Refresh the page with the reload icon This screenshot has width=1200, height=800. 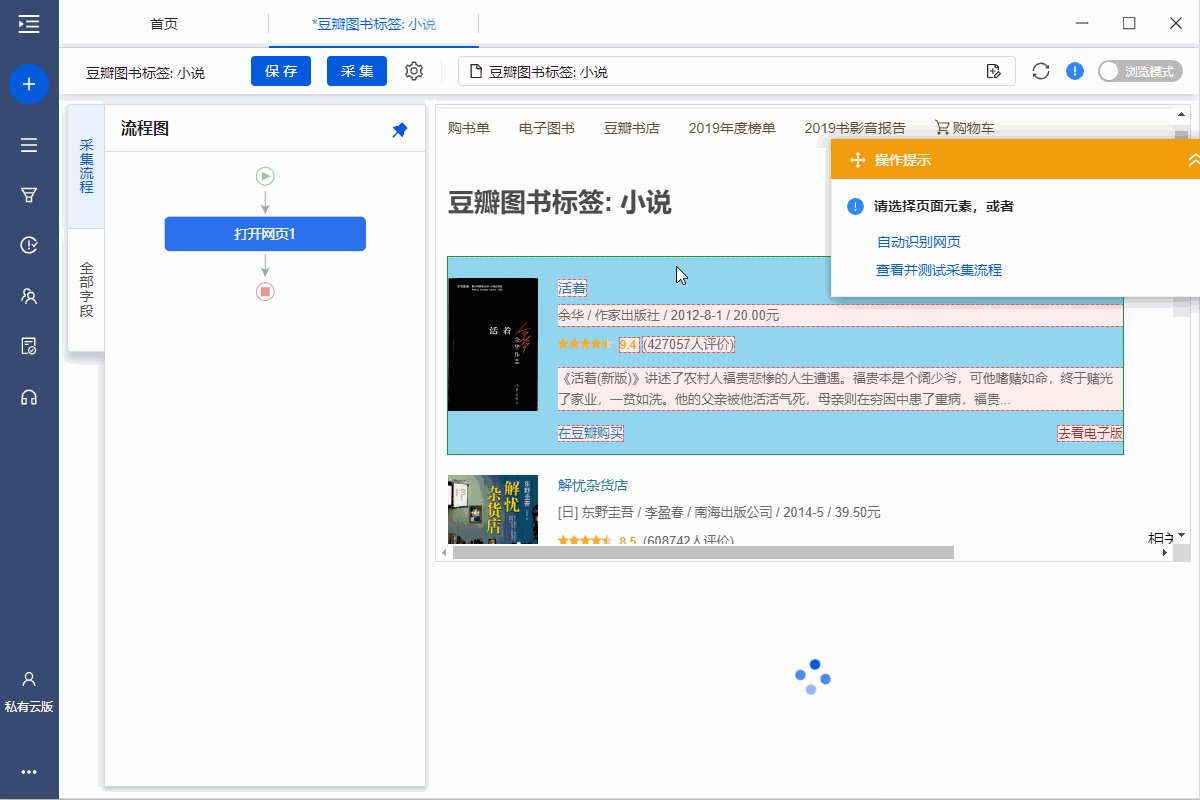(1041, 71)
